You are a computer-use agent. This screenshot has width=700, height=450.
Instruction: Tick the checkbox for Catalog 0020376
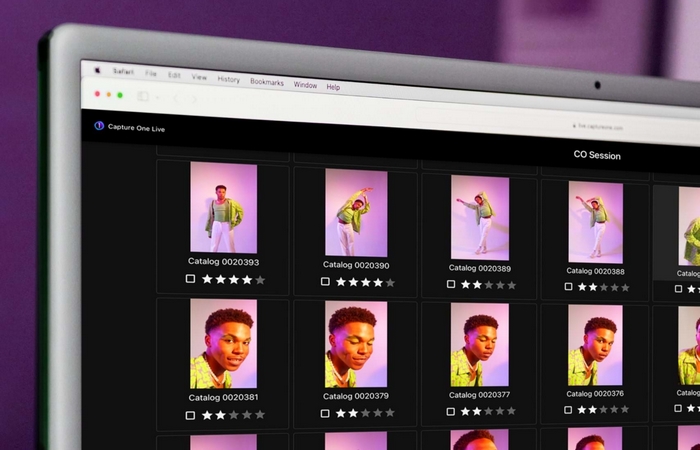pyautogui.click(x=568, y=410)
